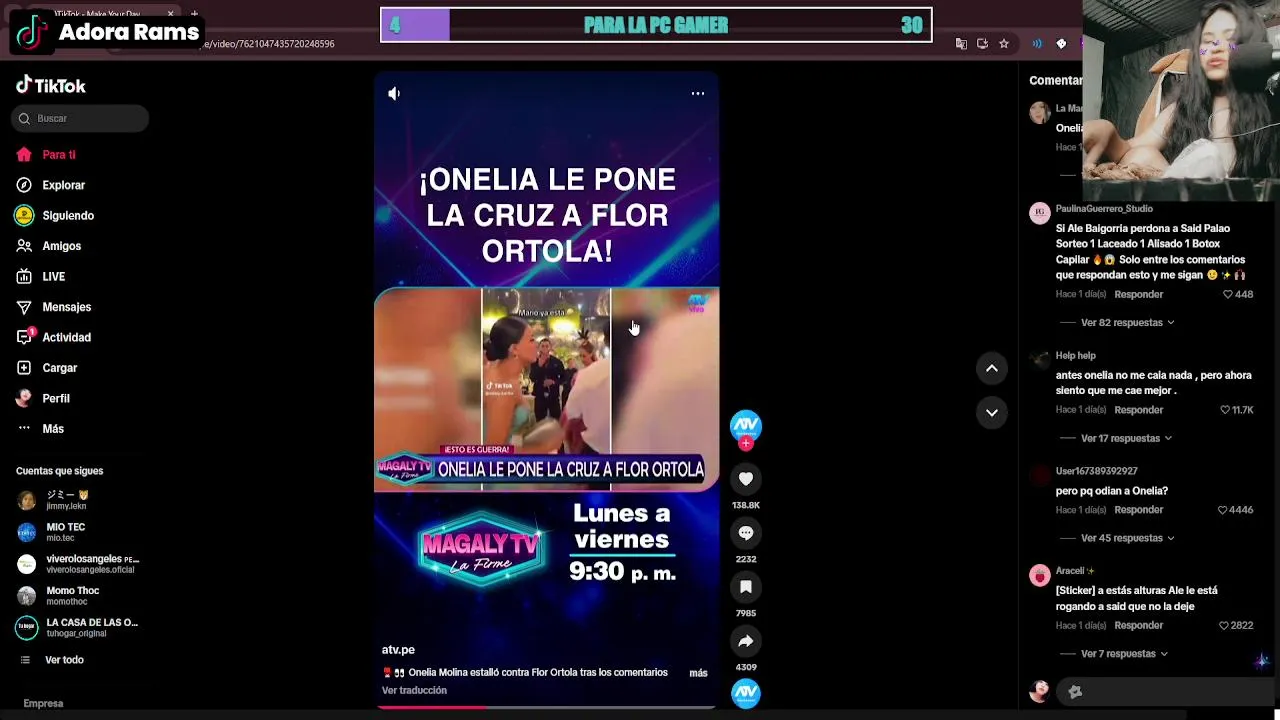
Task: Go to next video with down chevron
Action: coord(992,412)
